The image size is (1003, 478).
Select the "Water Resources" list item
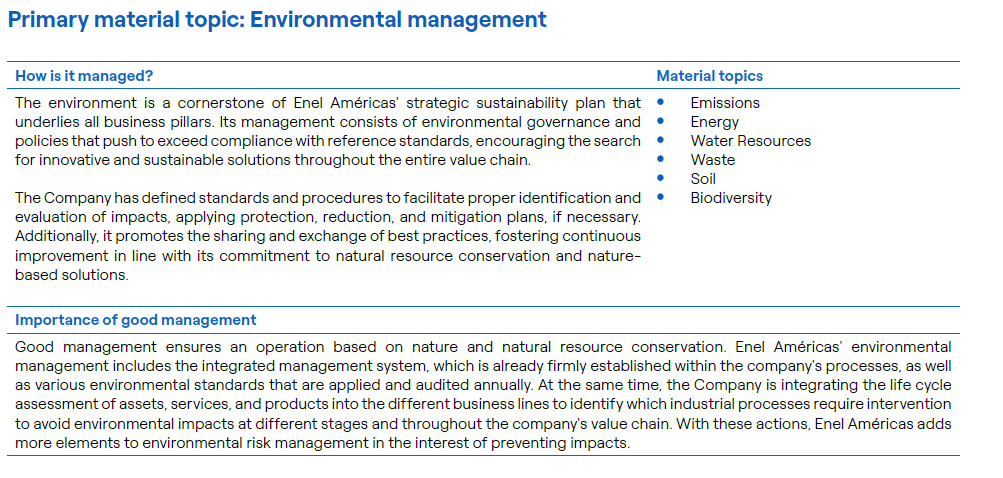pyautogui.click(x=750, y=141)
